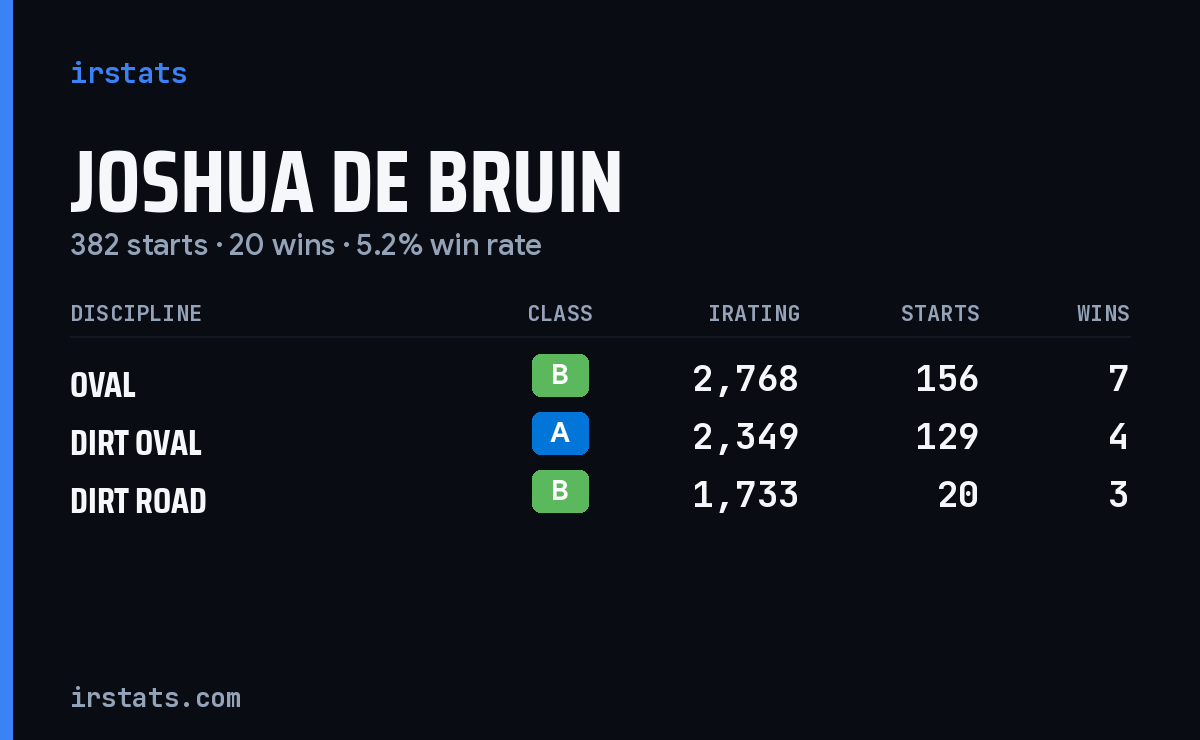Click the Dirt Oval iRating value 2,349
Screen dimensions: 1200x740
coord(746,437)
